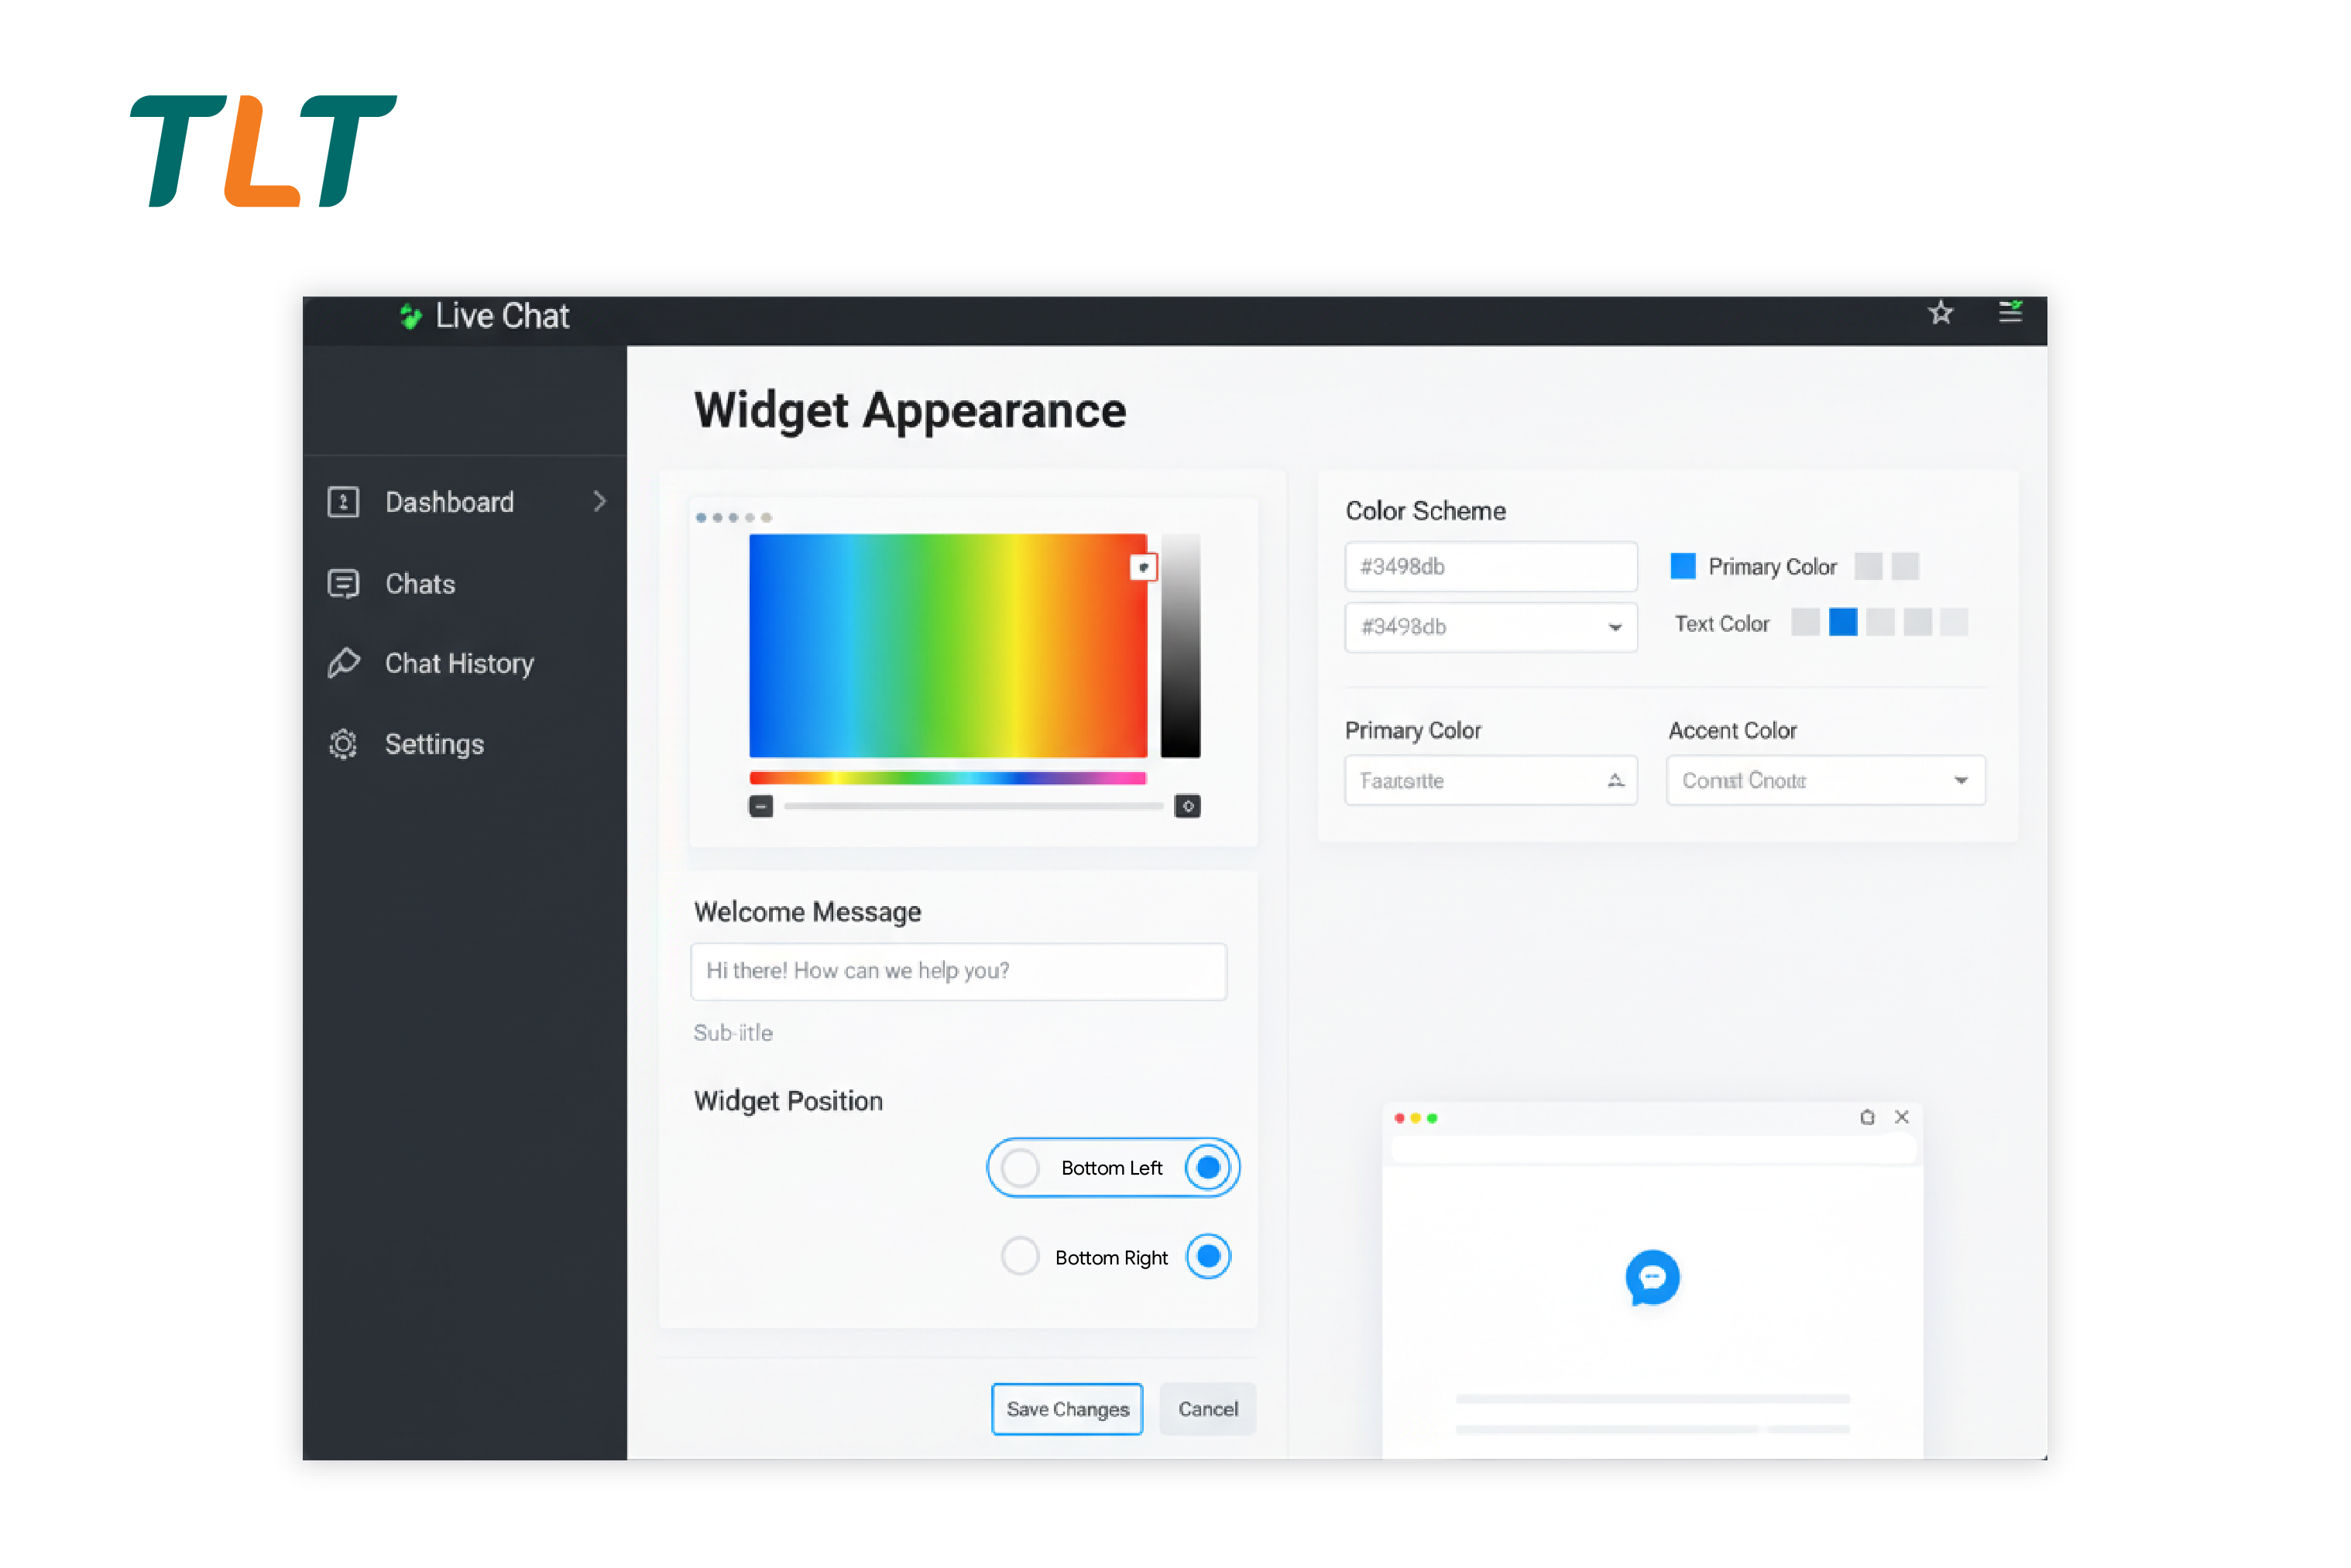The width and height of the screenshot is (2351, 1568).
Task: Click the Chats sidebar icon
Action: (x=343, y=583)
